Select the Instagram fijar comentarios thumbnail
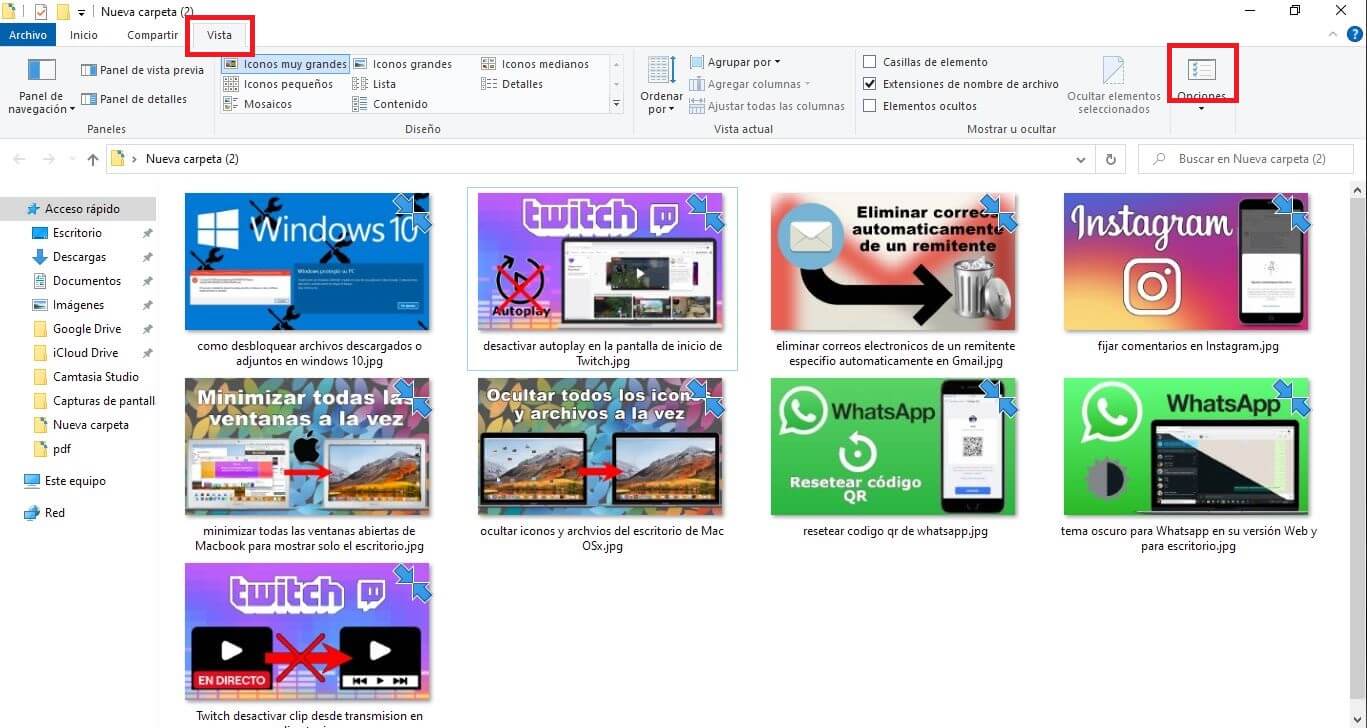1367x728 pixels. (x=1187, y=262)
